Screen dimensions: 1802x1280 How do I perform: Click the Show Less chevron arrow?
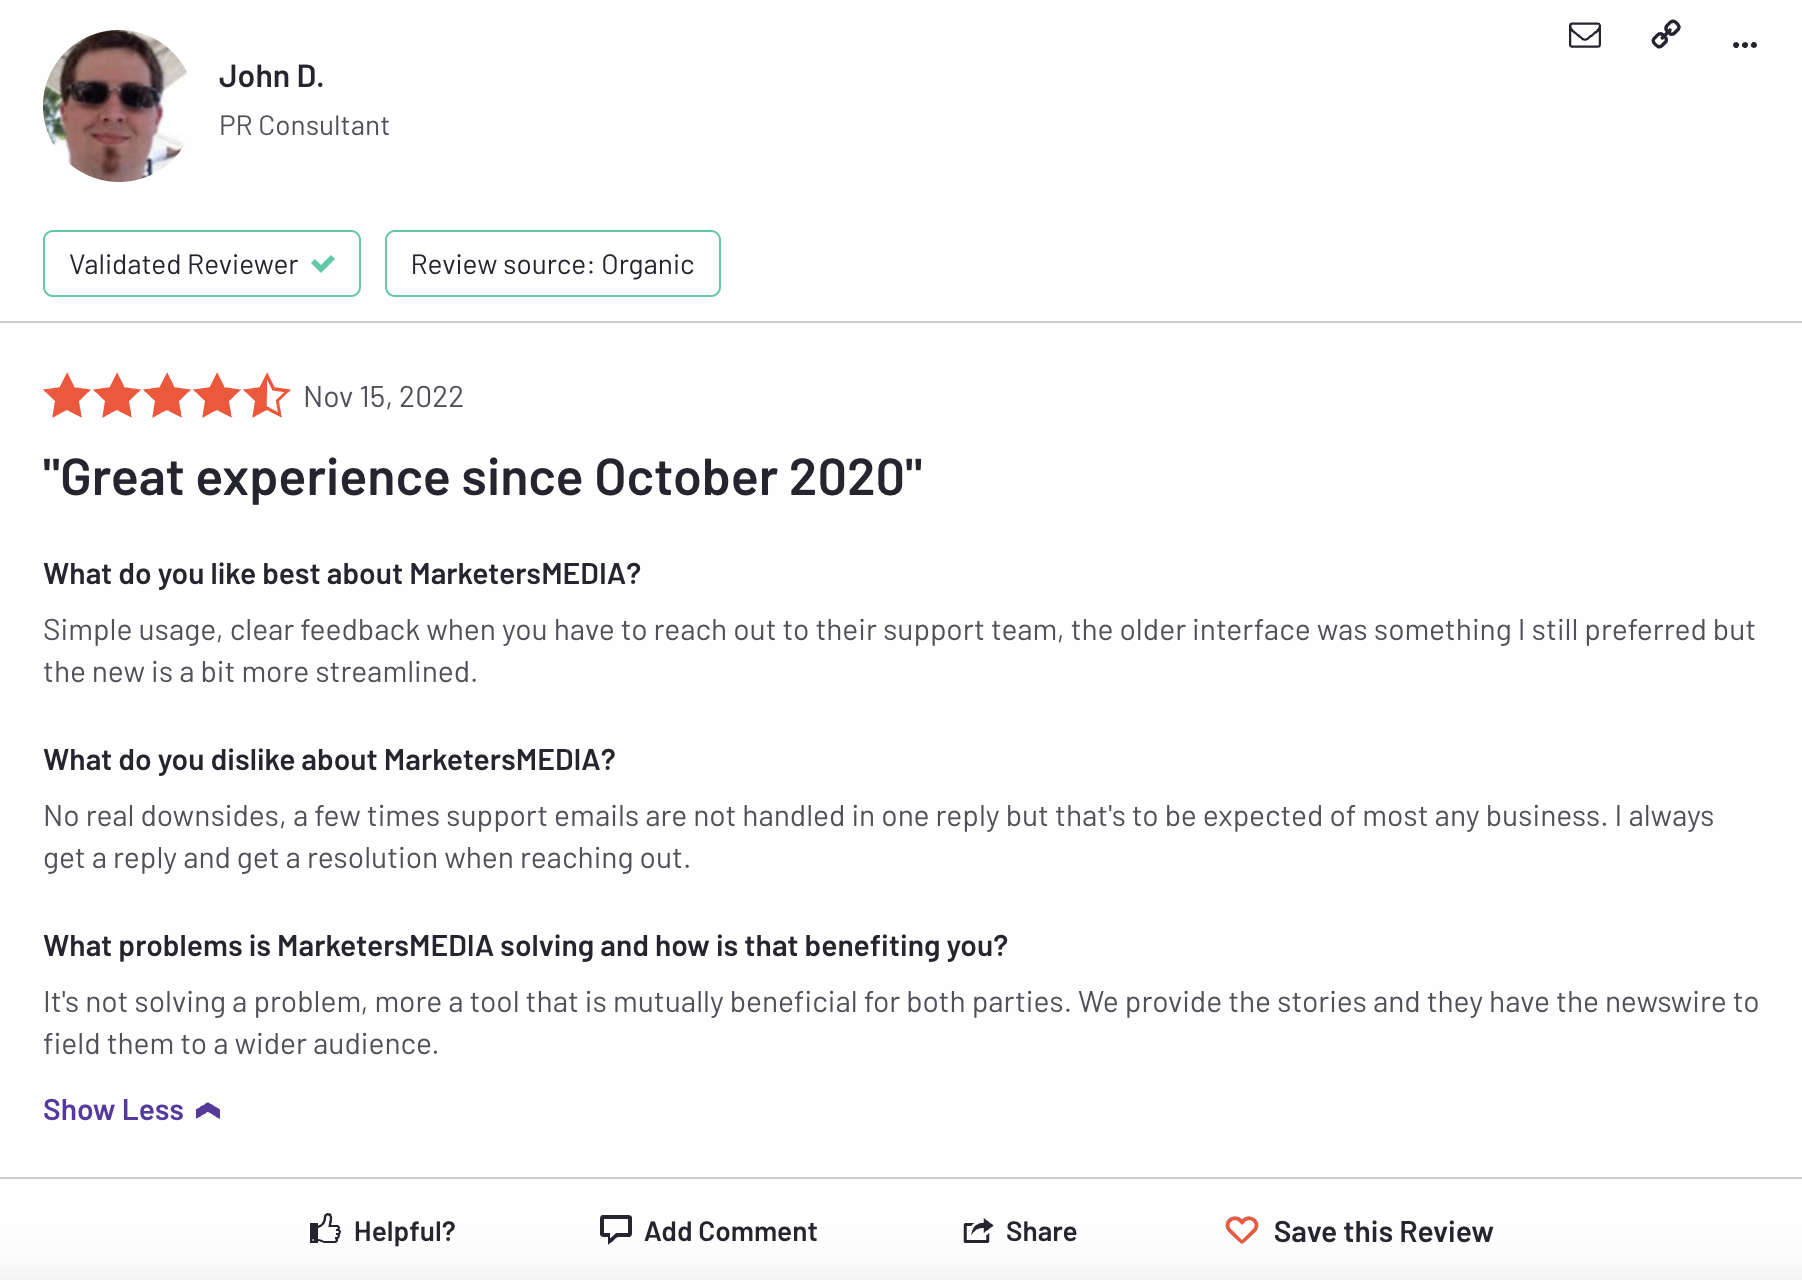coord(208,1111)
